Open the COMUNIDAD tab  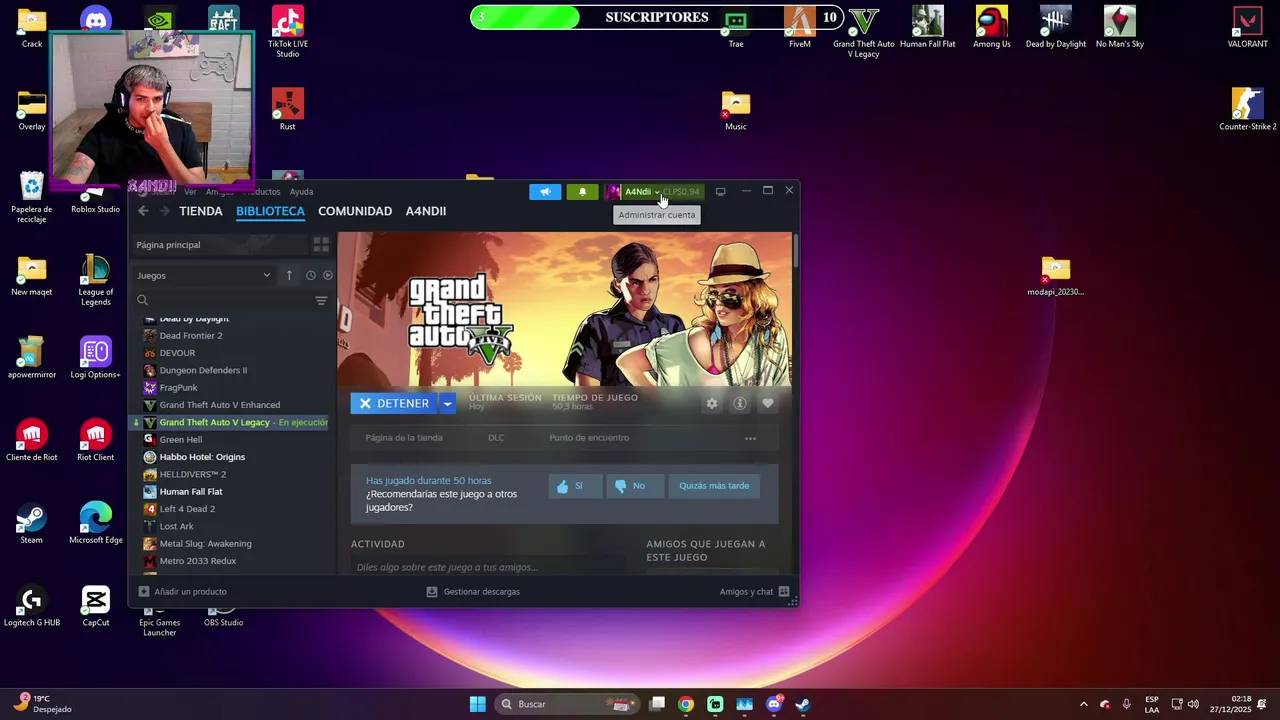click(x=355, y=211)
